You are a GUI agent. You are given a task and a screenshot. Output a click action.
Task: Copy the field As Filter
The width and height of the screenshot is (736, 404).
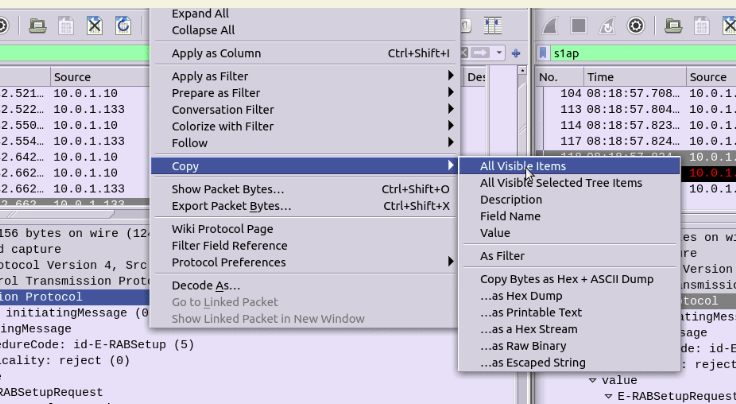coord(569,256)
